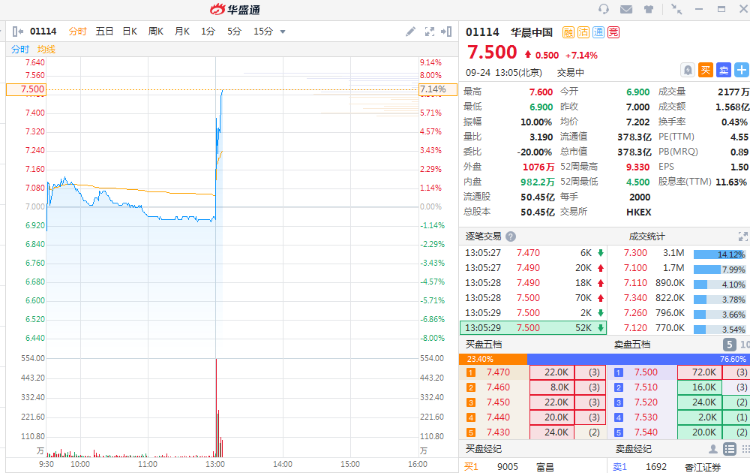750x473 pixels.
Task: Click the 7.500 price axis marker
Action: pos(26,89)
